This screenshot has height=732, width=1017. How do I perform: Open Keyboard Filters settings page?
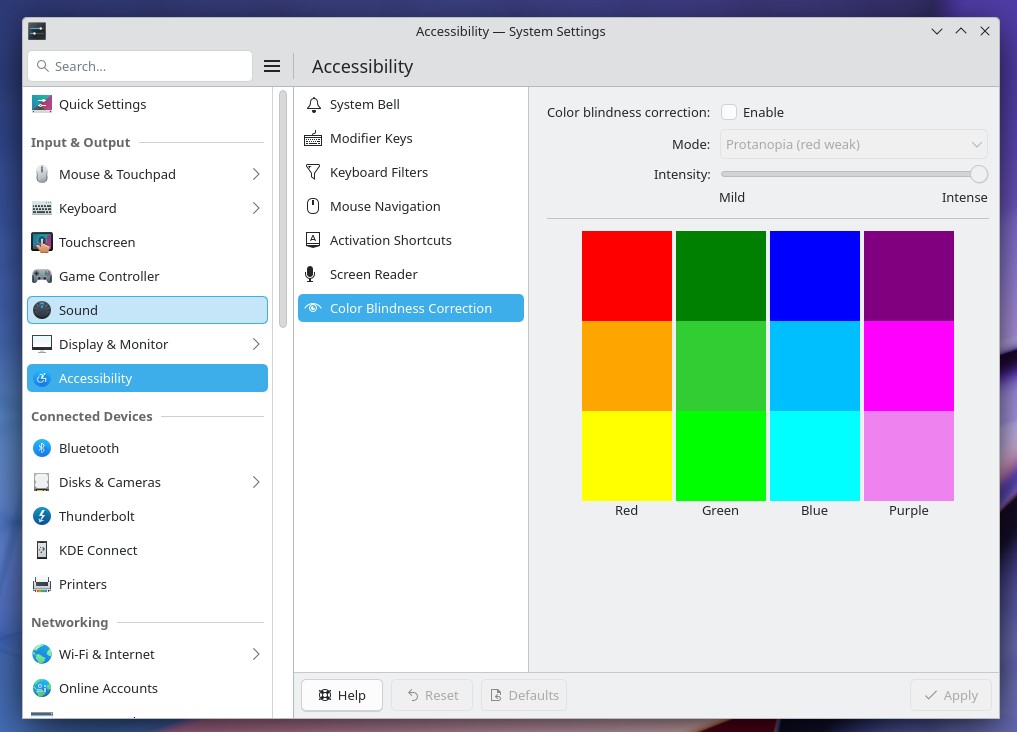click(x=411, y=172)
